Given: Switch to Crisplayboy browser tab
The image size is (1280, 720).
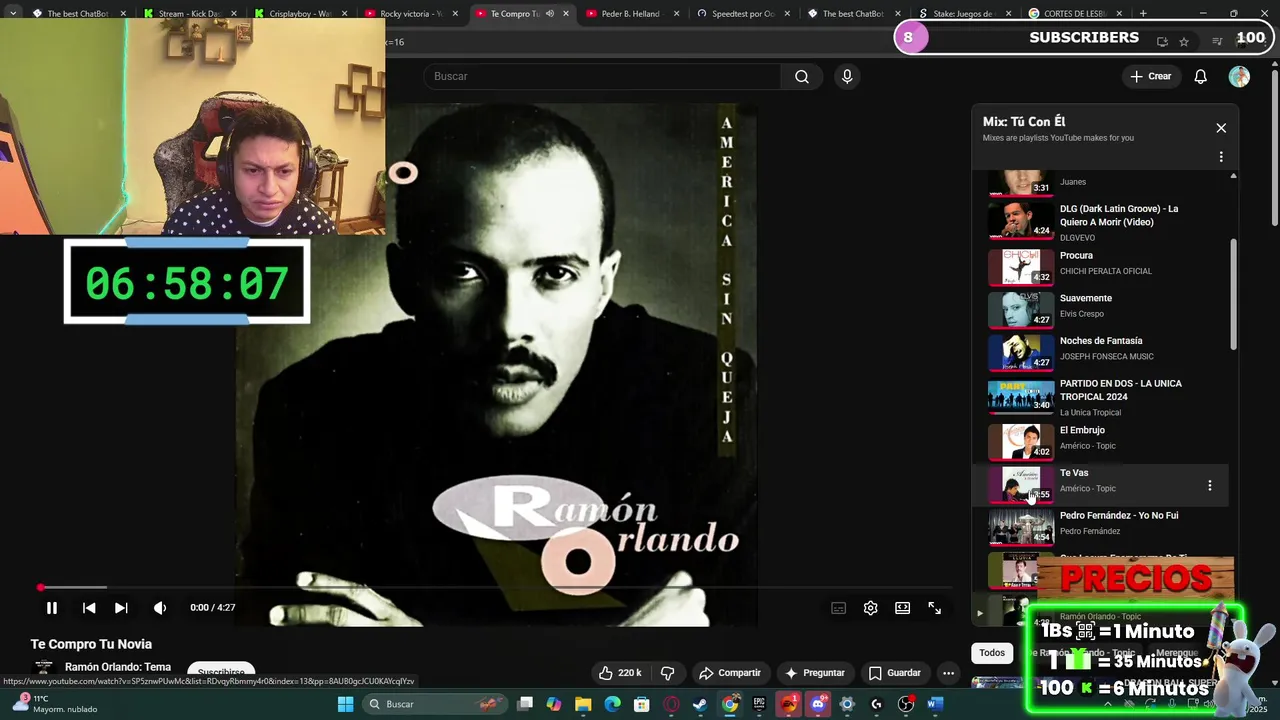Looking at the screenshot, I should tap(302, 14).
